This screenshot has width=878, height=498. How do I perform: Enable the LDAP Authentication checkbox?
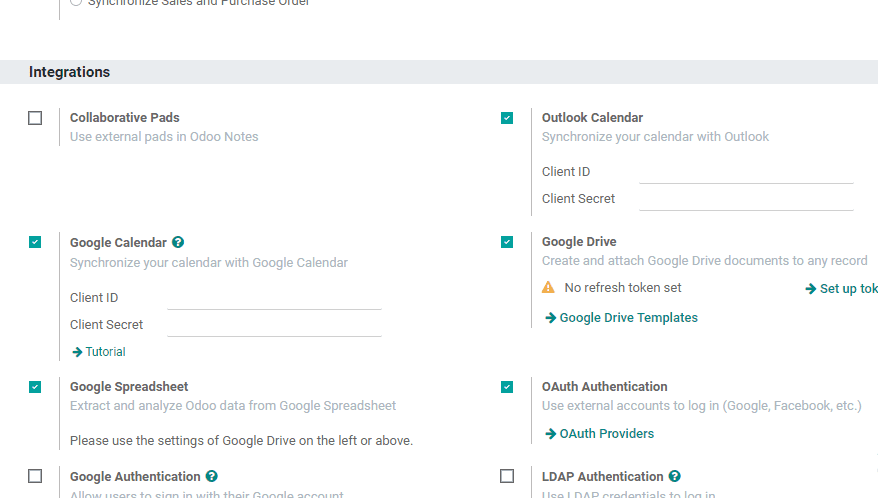[x=507, y=476]
